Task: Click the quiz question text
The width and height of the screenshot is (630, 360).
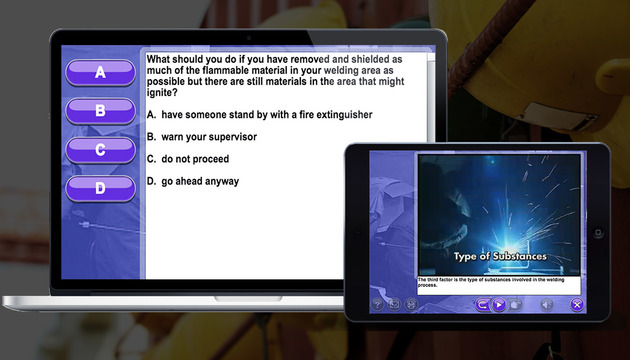Action: [275, 76]
